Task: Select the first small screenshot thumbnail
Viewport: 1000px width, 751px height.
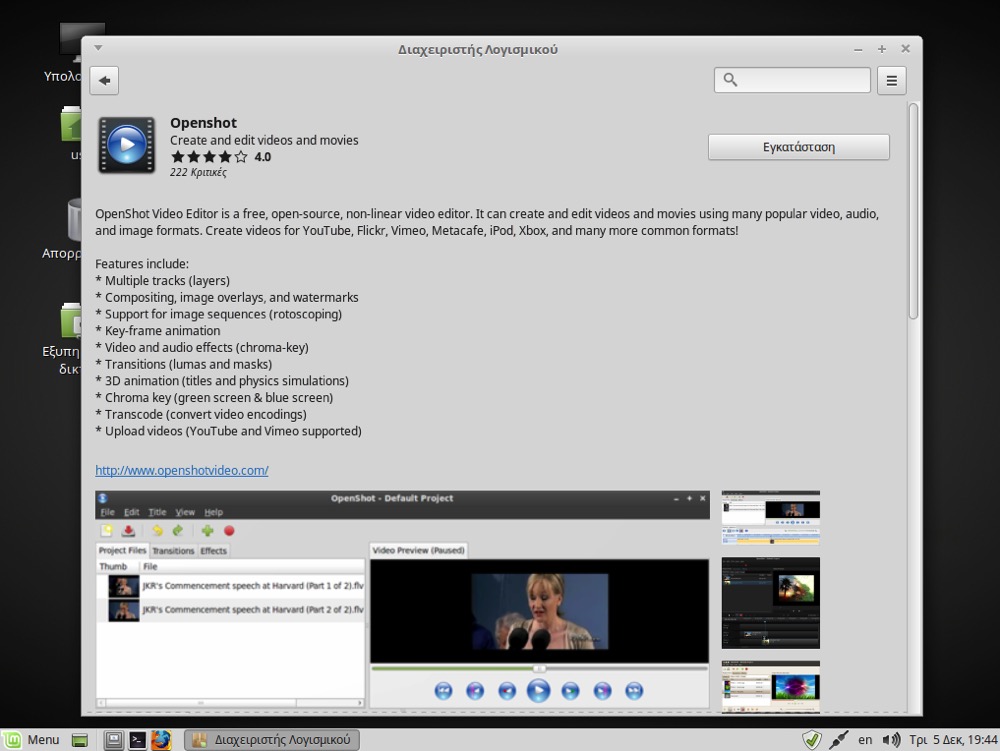Action: tap(770, 518)
